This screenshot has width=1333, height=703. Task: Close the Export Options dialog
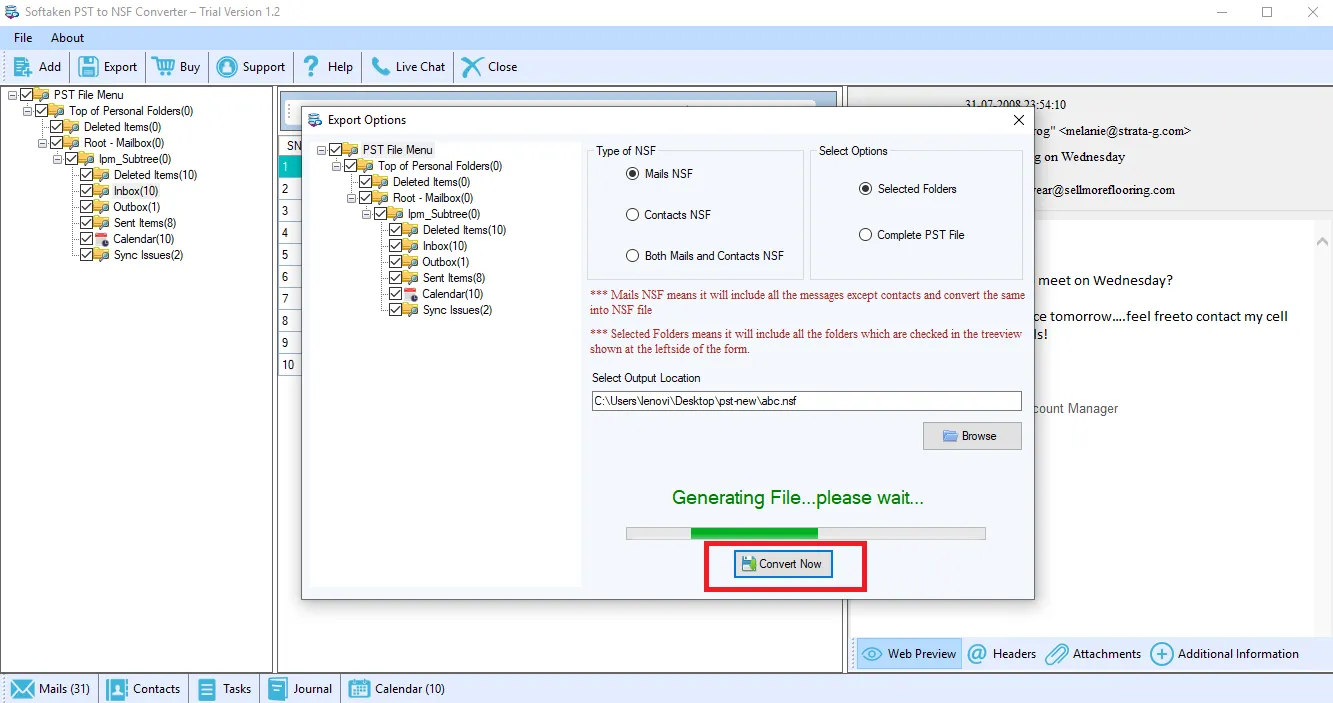[1018, 120]
